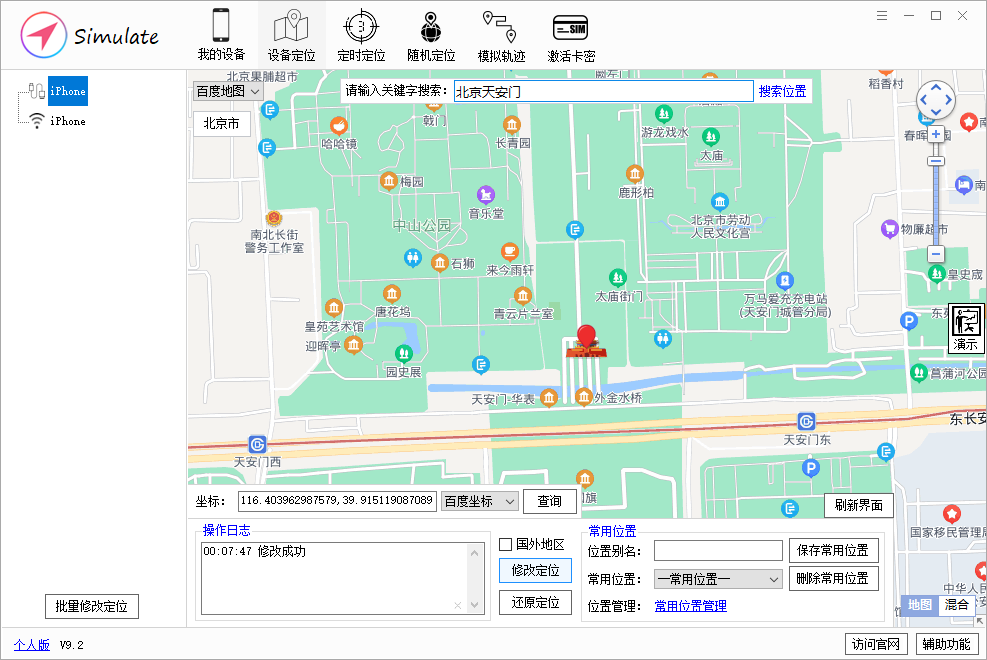This screenshot has width=987, height=660.
Task: Open 百度地图 map source dropdown
Action: [228, 91]
